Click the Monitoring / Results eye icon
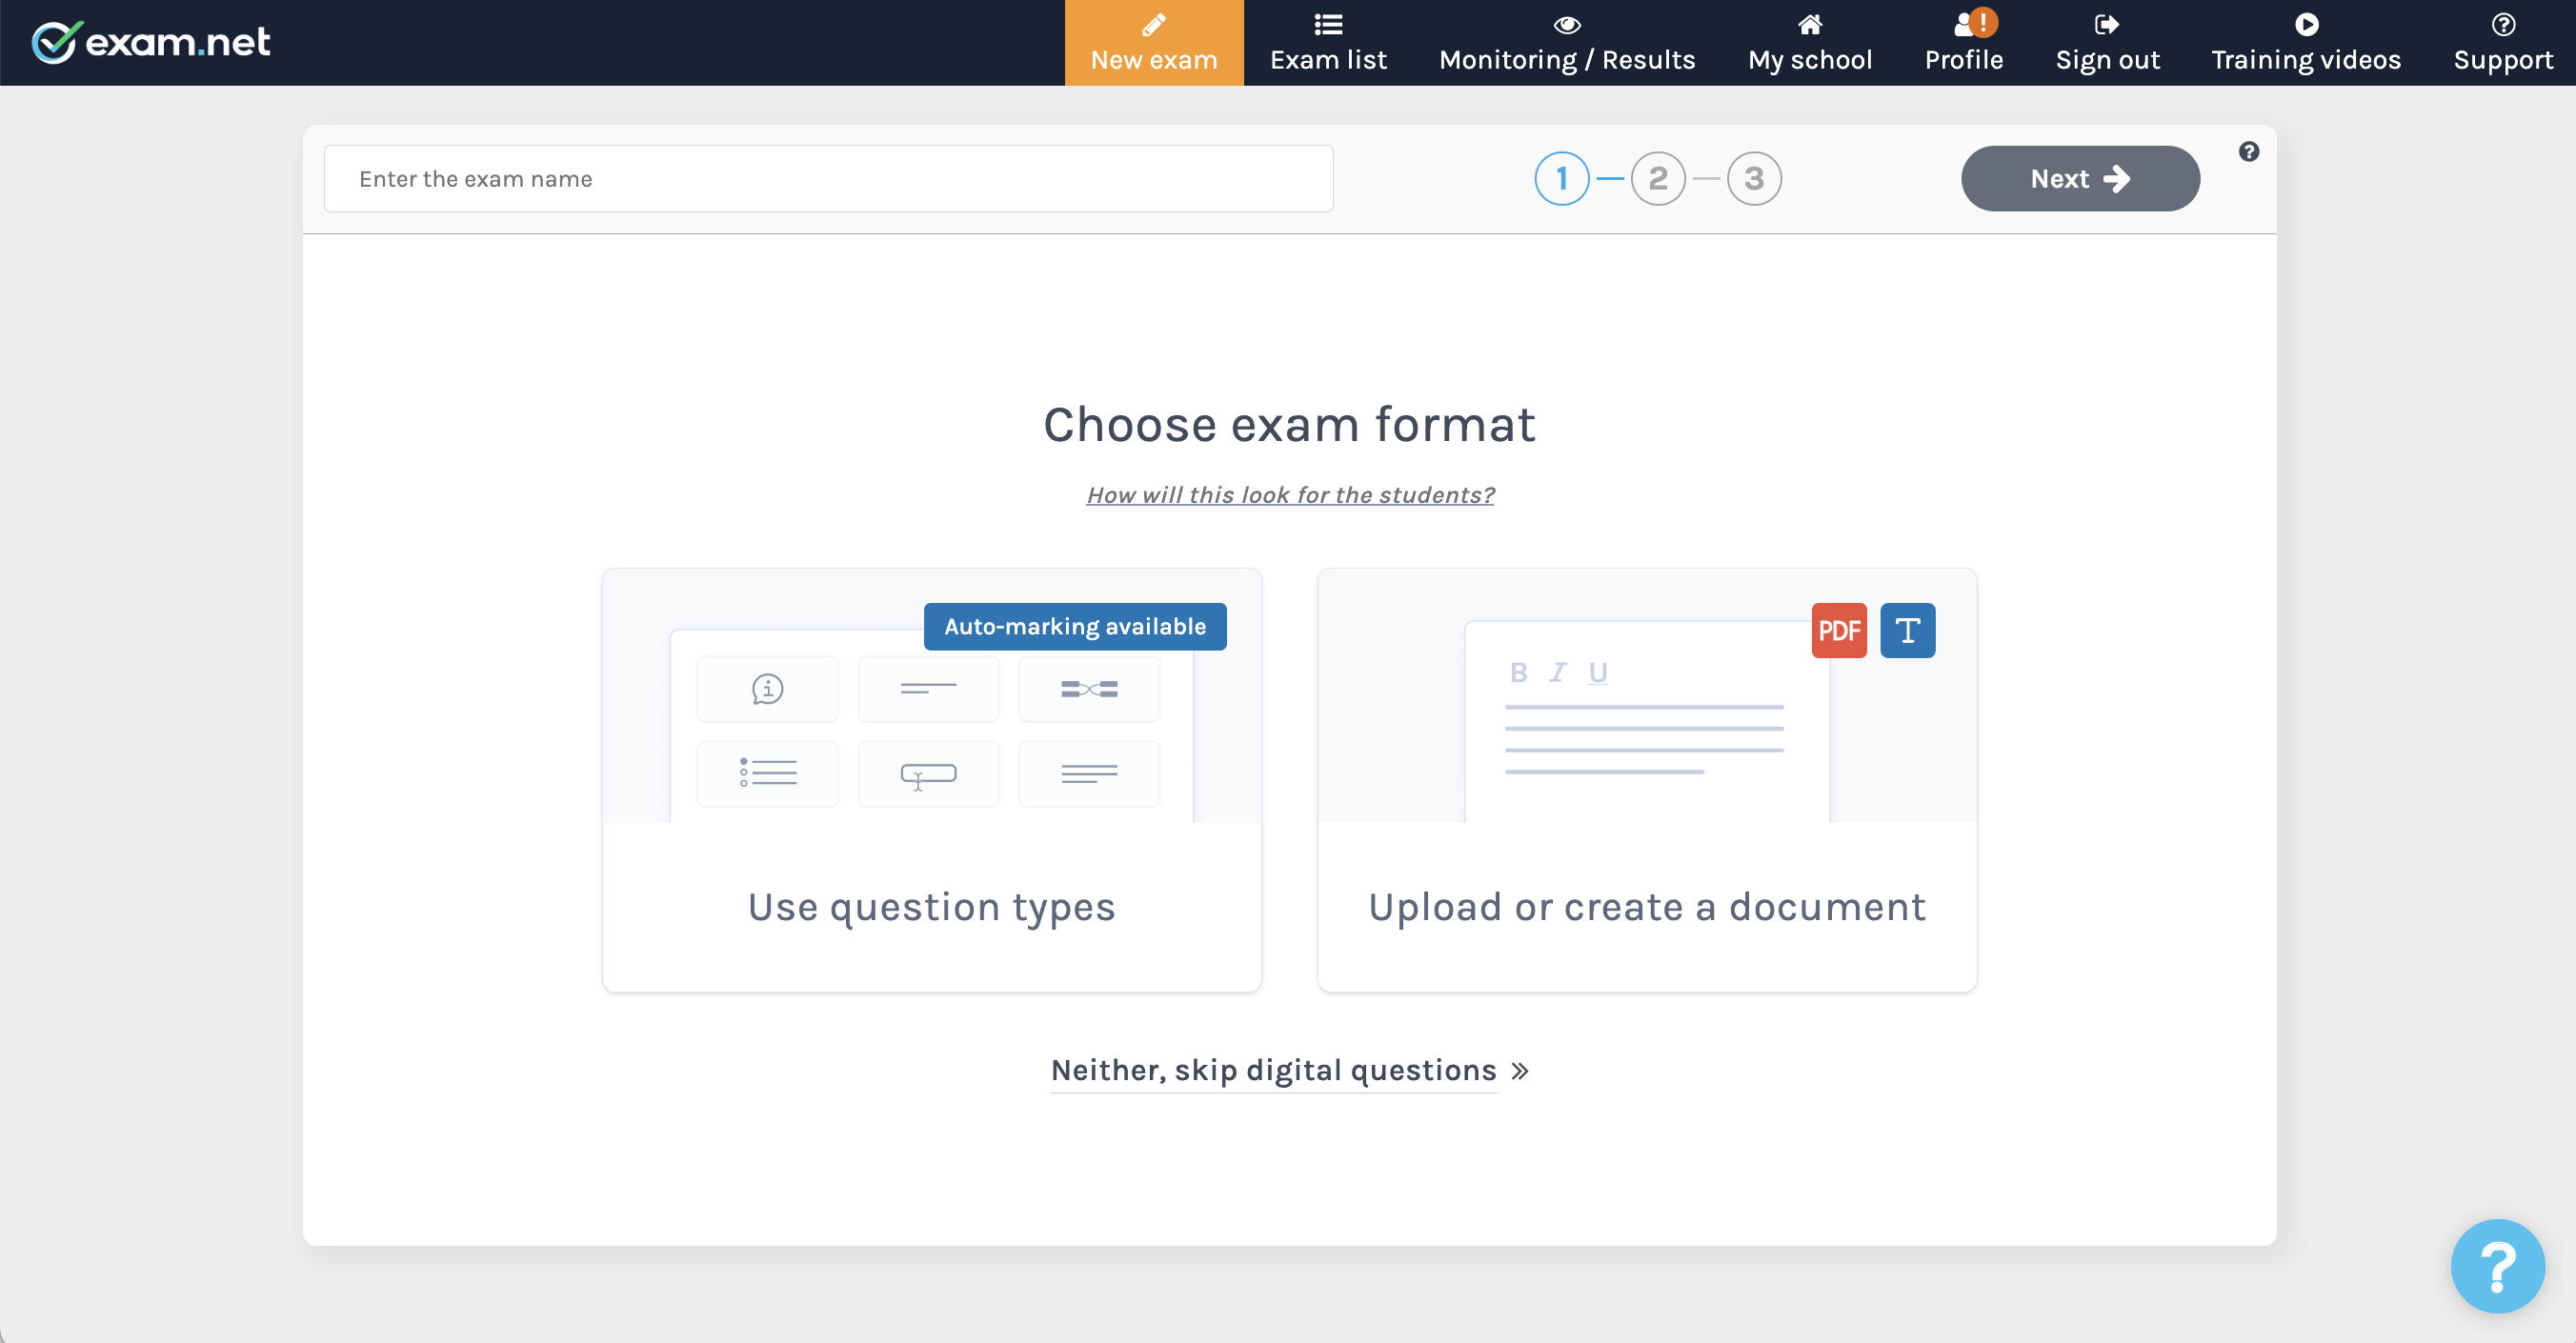 (x=1566, y=25)
